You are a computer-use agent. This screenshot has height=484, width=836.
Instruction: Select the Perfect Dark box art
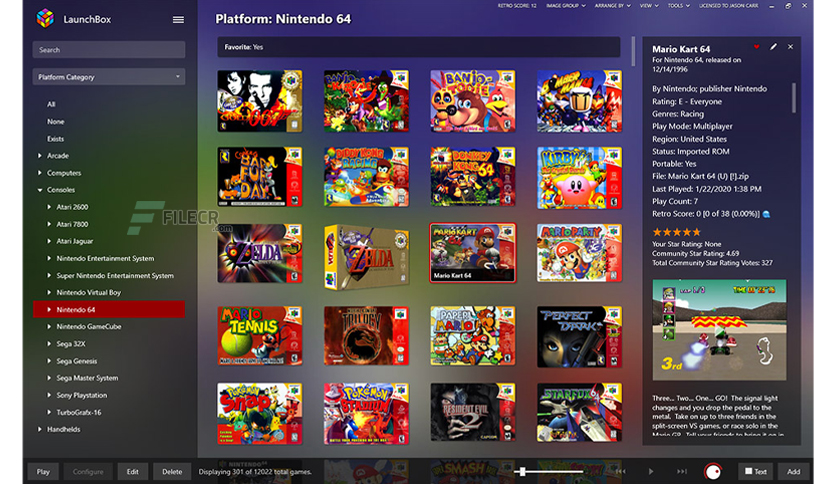tap(580, 337)
